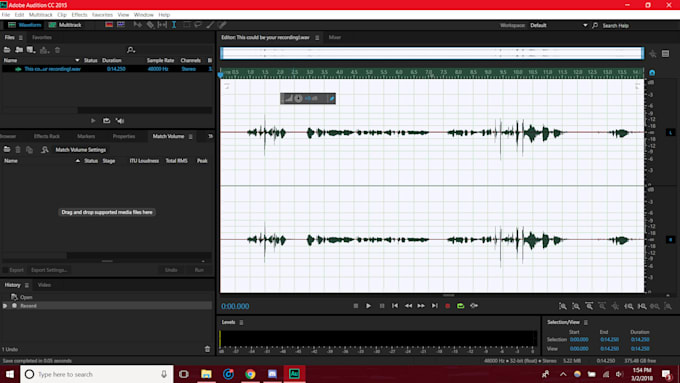Click the new file icon in Files panel
Viewport: 680px width, 383px height.
tap(31, 50)
